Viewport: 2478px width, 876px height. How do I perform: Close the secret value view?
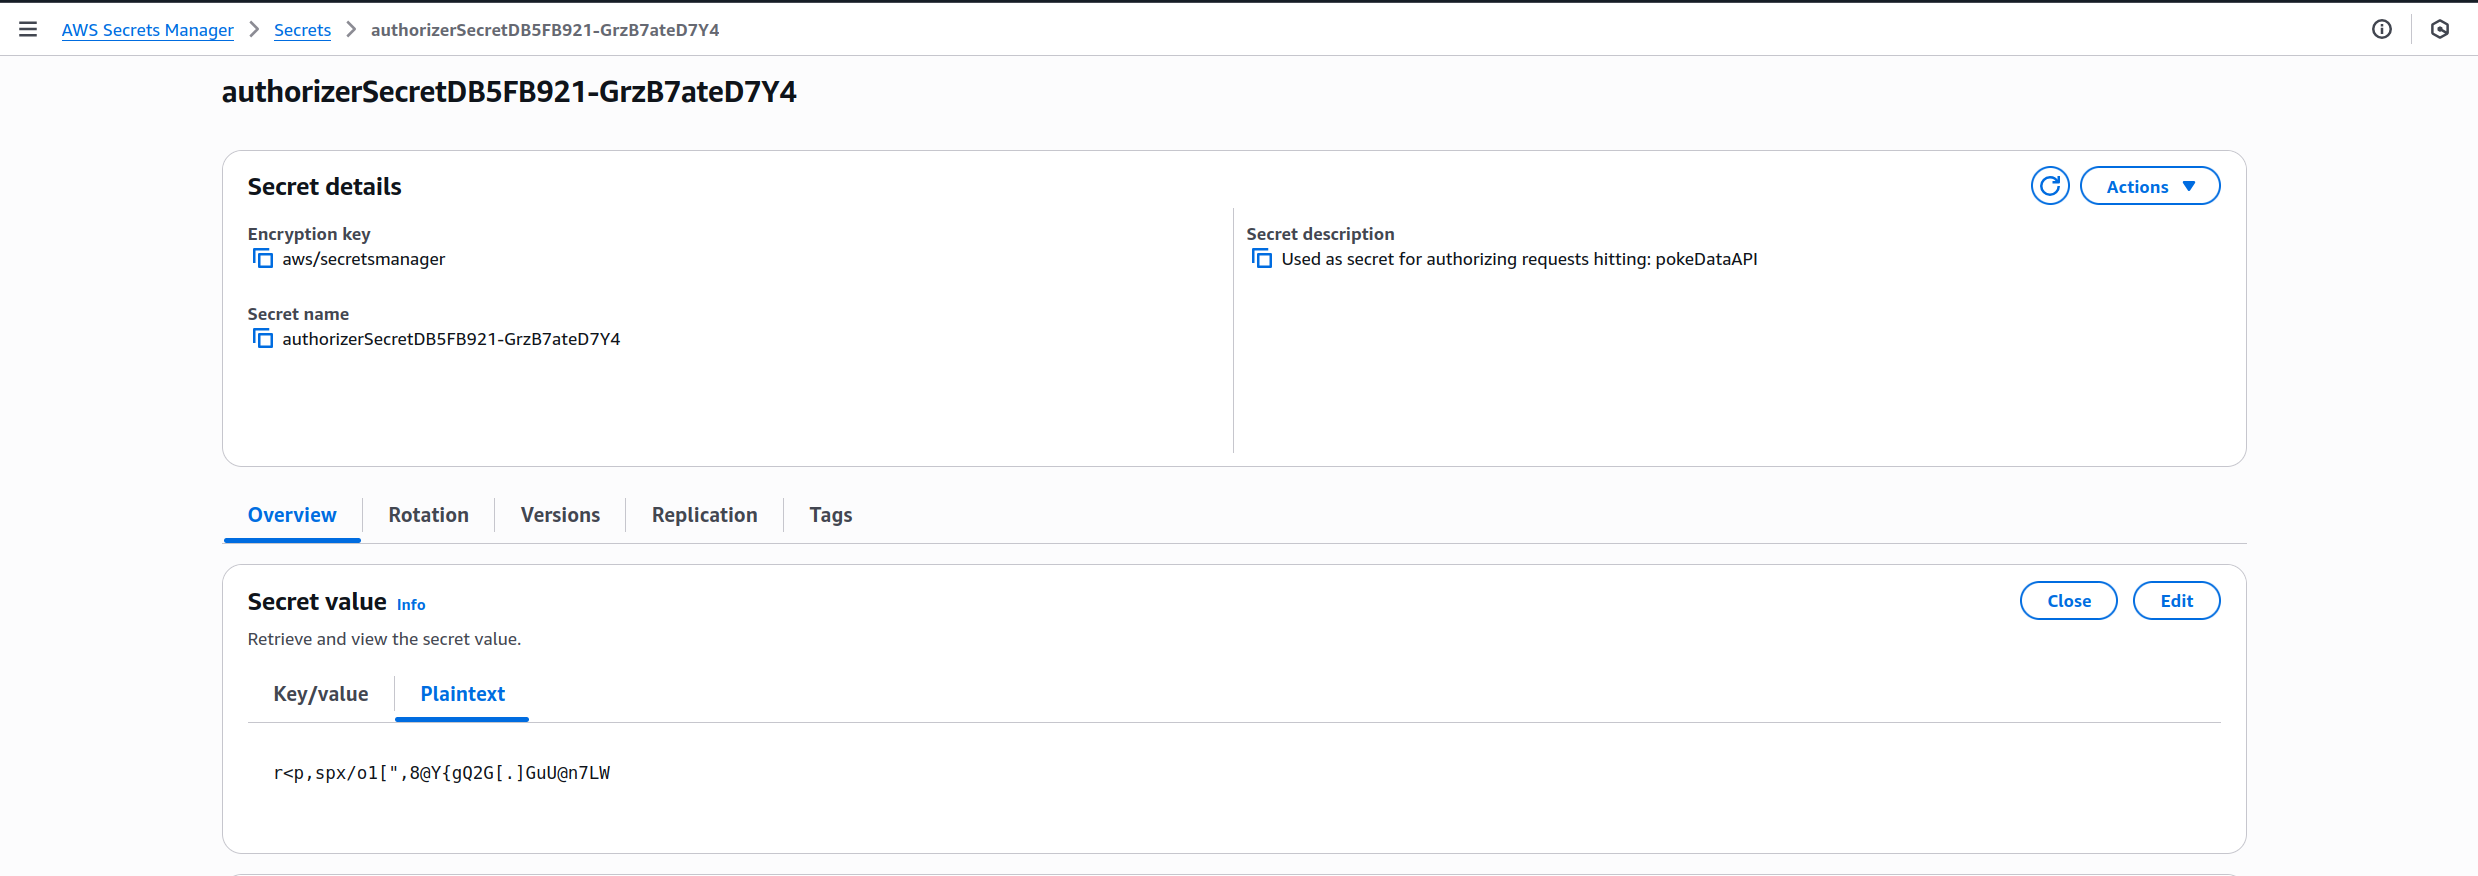coord(2069,601)
